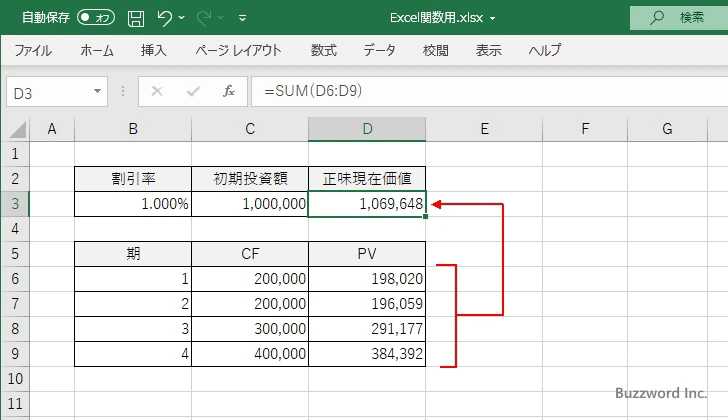Expand the Undo history dropdown arrow
Screen dimensions: 728x420
(x=182, y=18)
